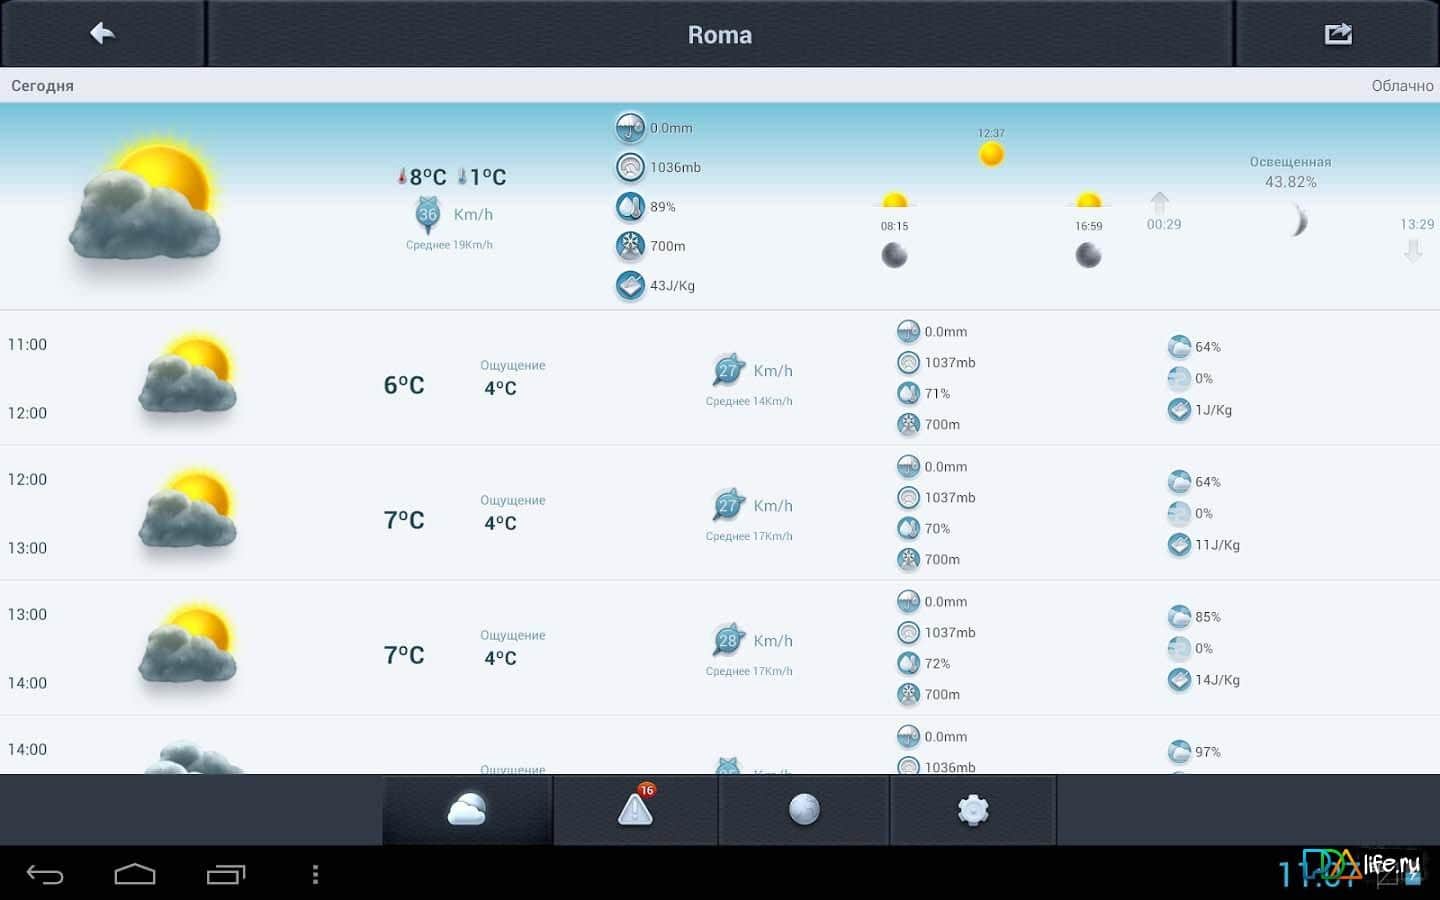
Task: Tap the share icon in header
Action: click(x=1337, y=34)
